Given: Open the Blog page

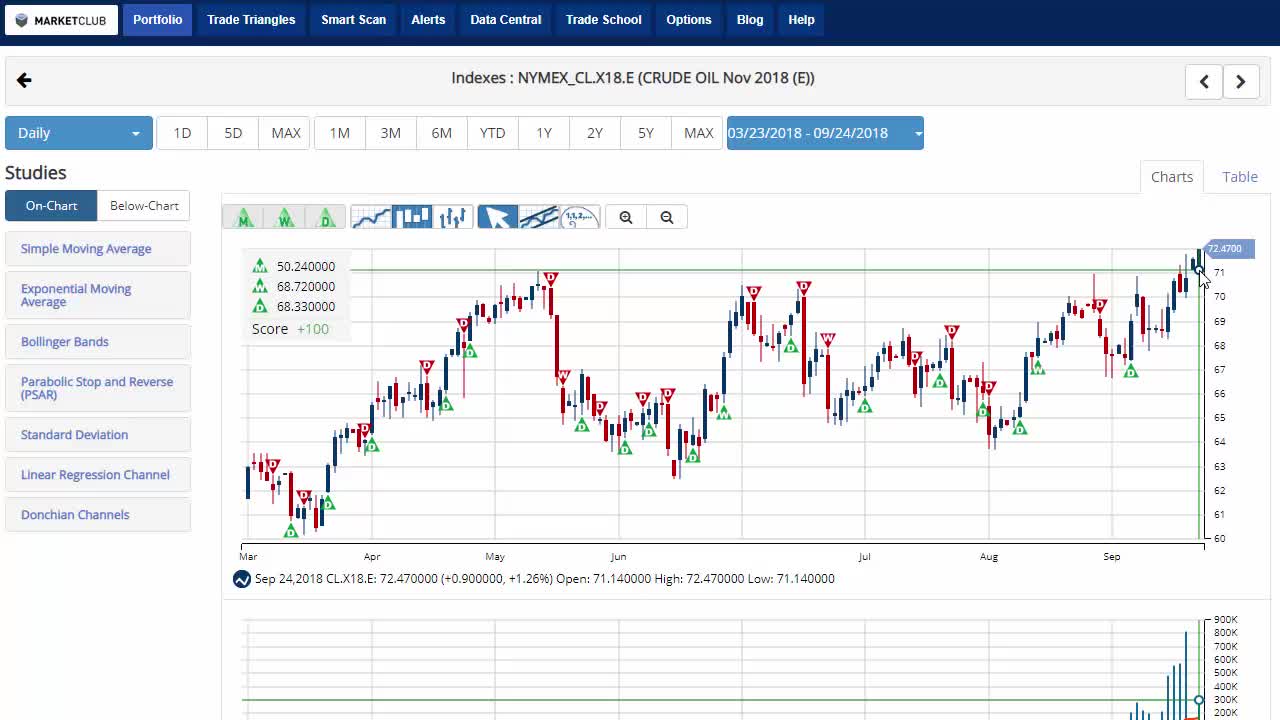Looking at the screenshot, I should [x=750, y=19].
